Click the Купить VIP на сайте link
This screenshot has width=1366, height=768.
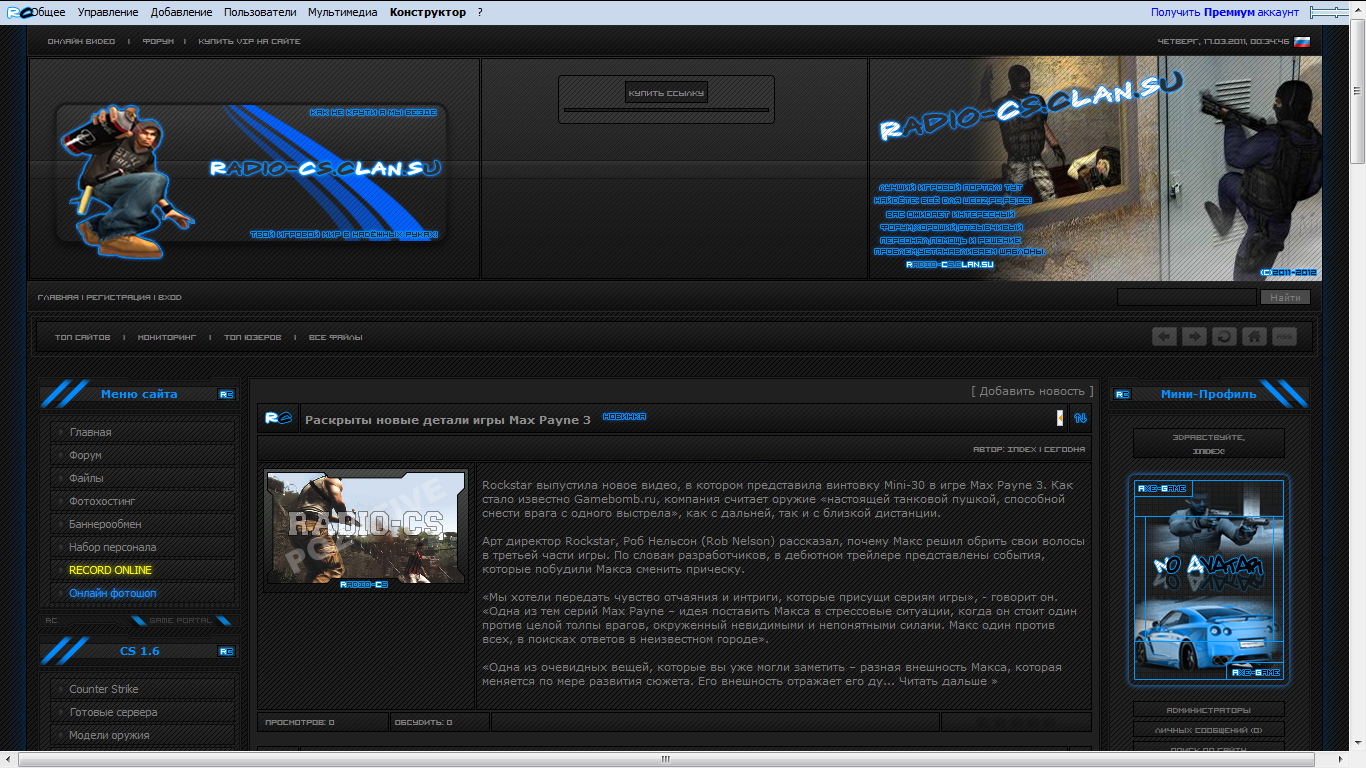click(249, 42)
